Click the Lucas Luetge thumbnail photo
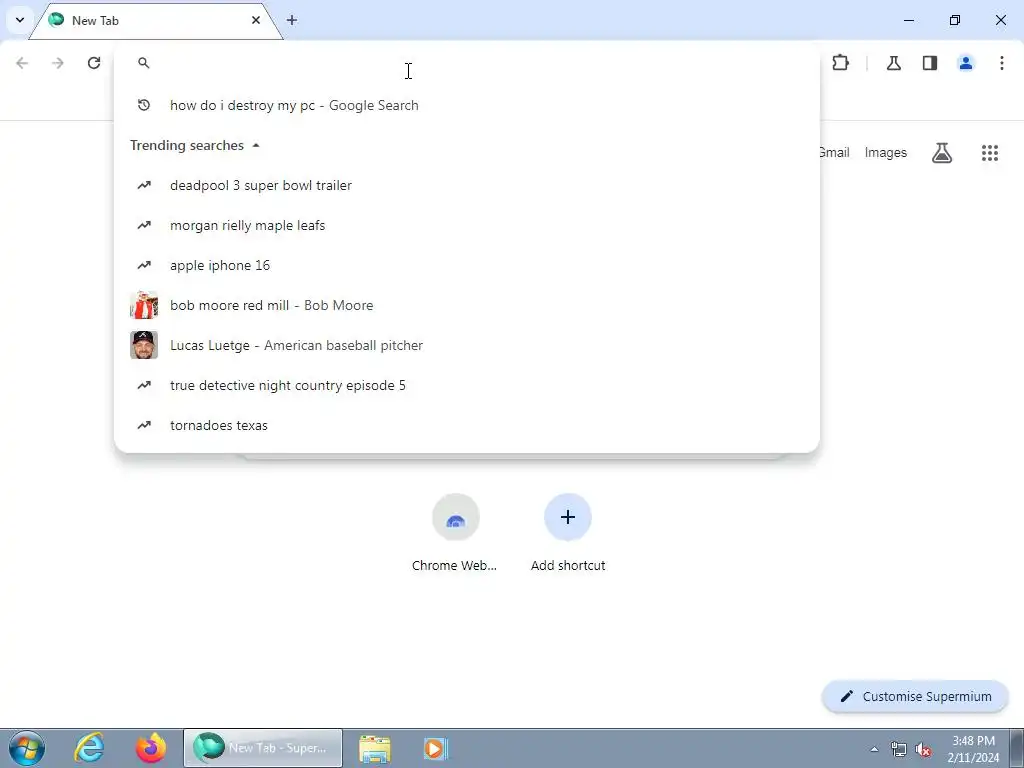This screenshot has height=768, width=1024. click(x=144, y=345)
